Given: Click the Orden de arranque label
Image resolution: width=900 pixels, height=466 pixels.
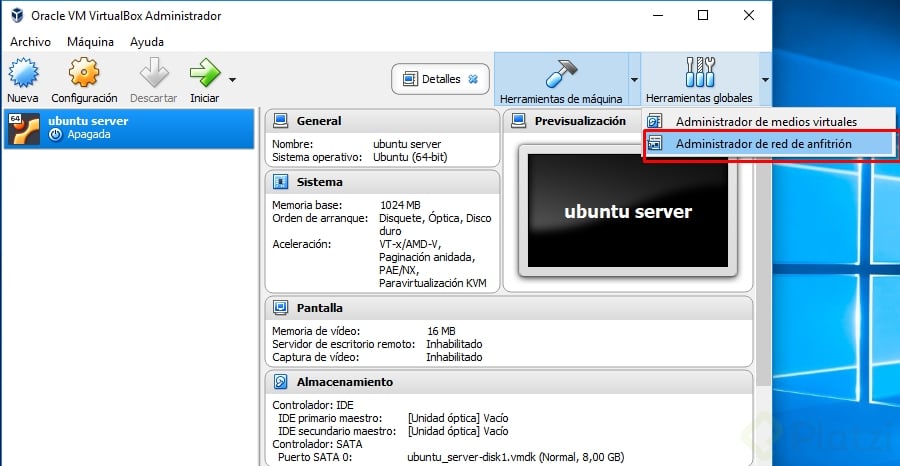Looking at the screenshot, I should point(320,218).
